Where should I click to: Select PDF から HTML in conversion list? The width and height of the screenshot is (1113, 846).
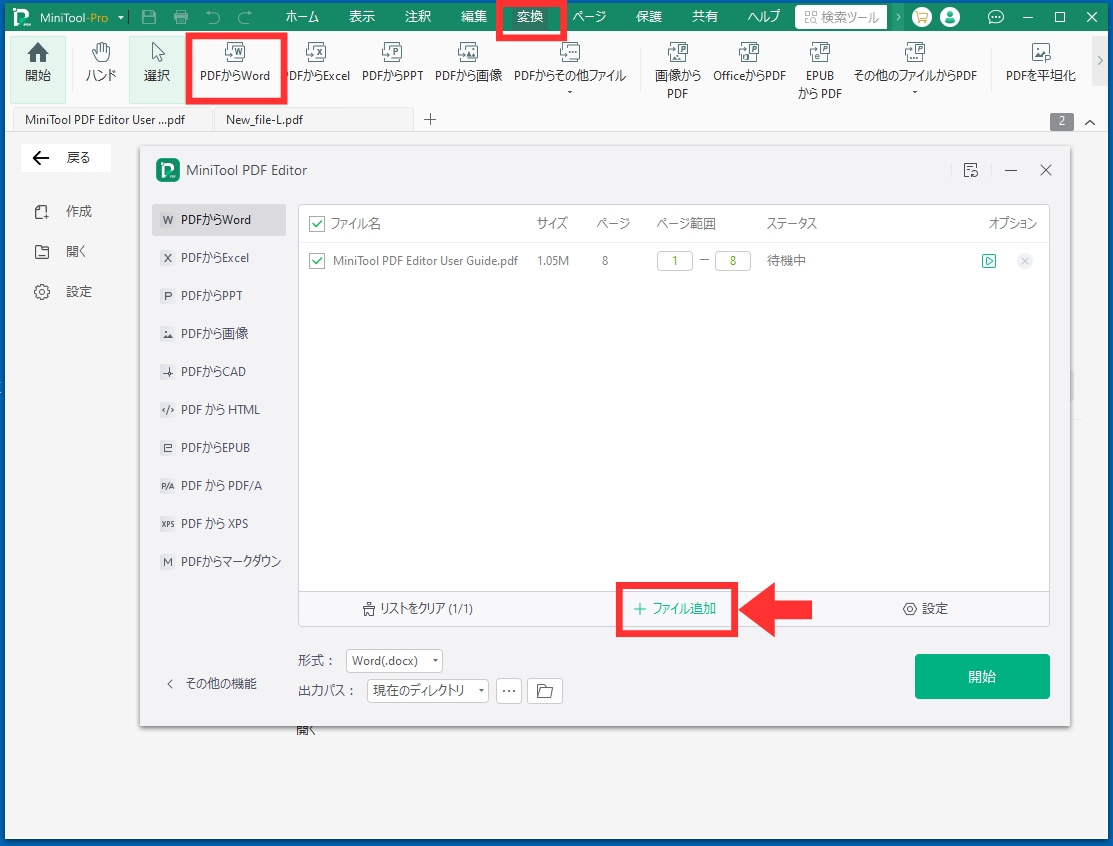tap(219, 410)
